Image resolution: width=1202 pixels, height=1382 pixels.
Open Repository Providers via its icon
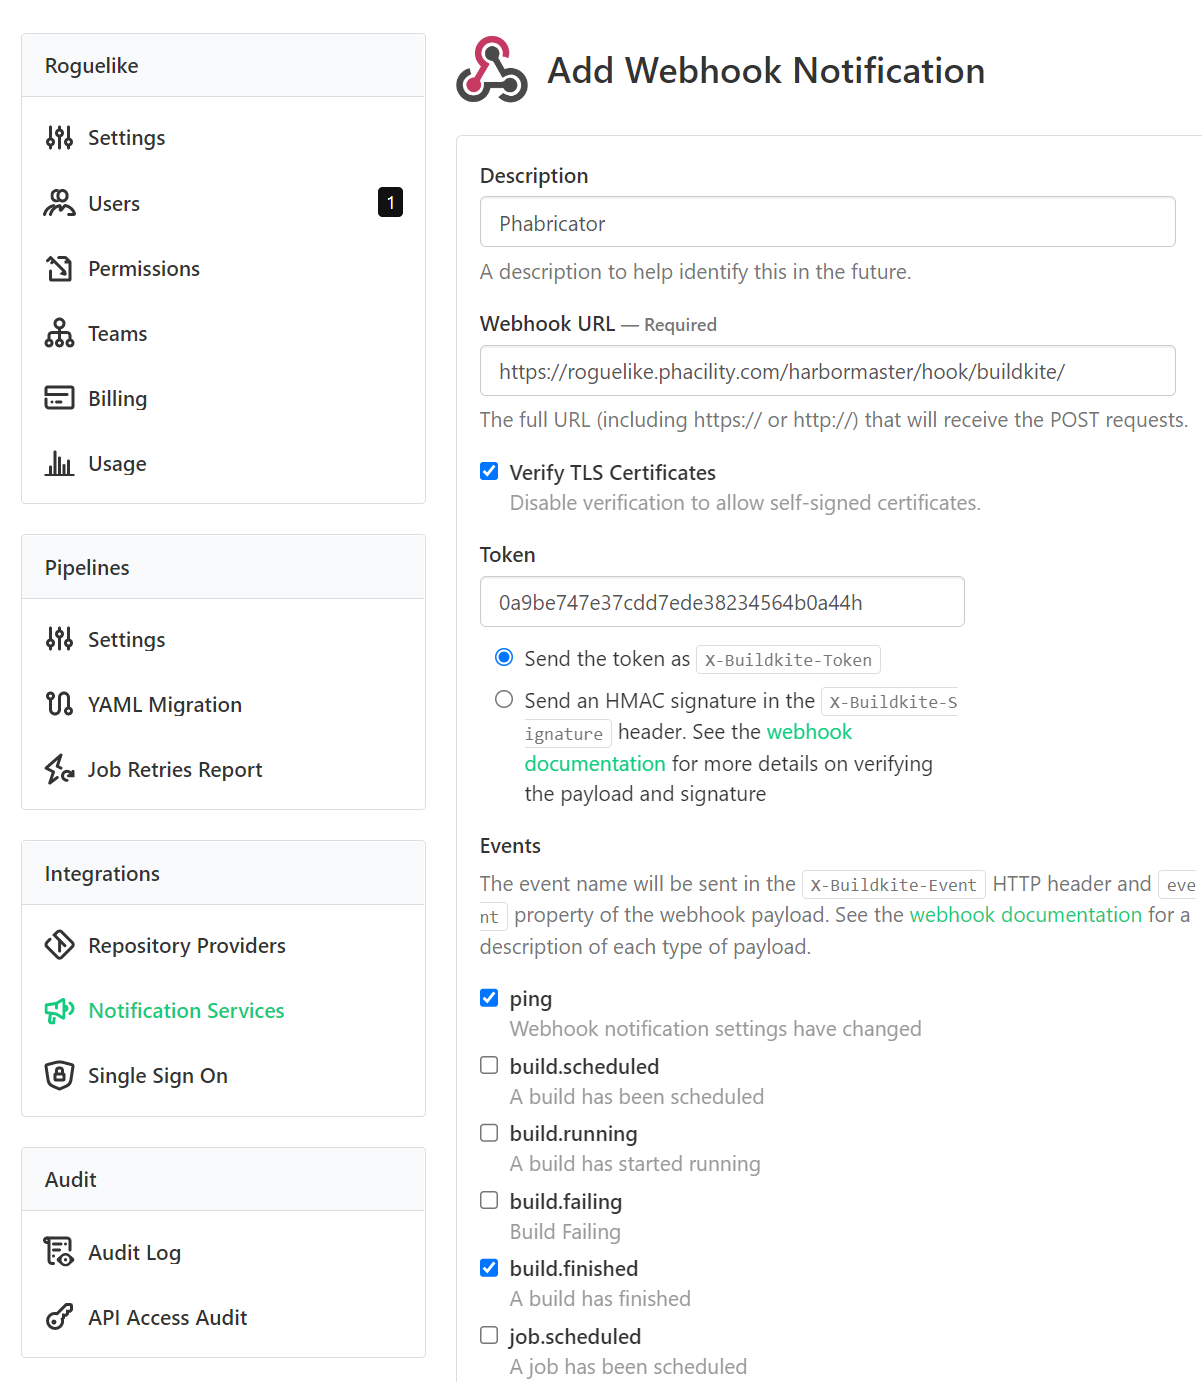(x=59, y=945)
